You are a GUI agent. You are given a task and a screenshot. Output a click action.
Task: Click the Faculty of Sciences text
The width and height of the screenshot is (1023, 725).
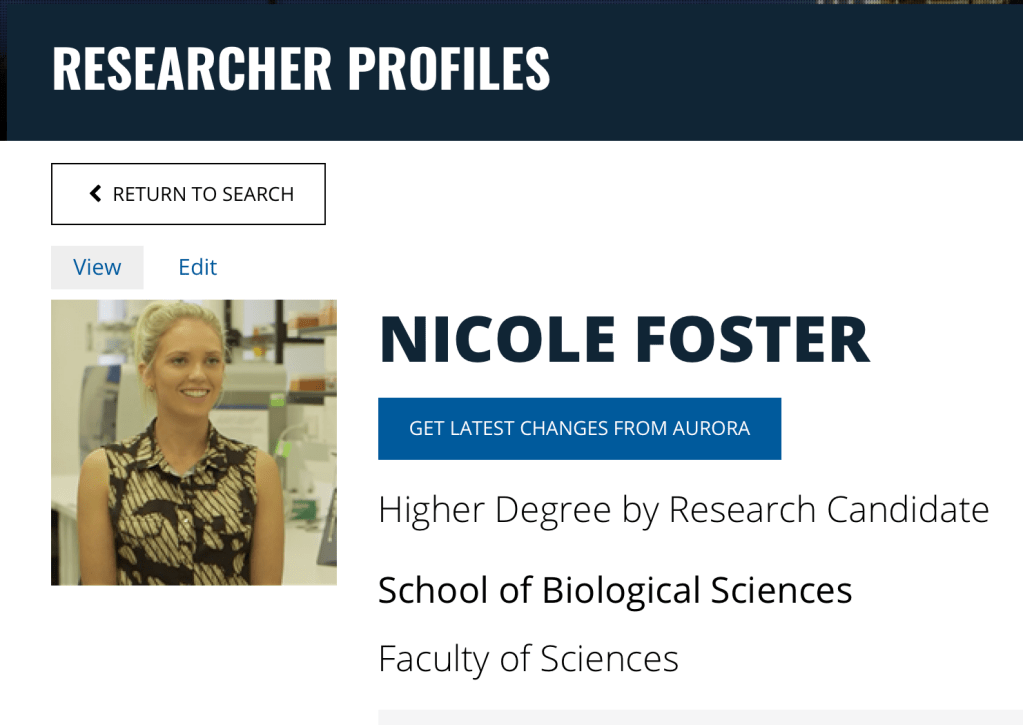528,658
